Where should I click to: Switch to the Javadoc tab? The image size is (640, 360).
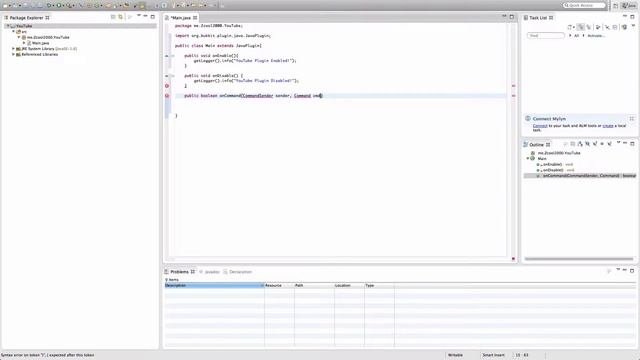point(209,271)
